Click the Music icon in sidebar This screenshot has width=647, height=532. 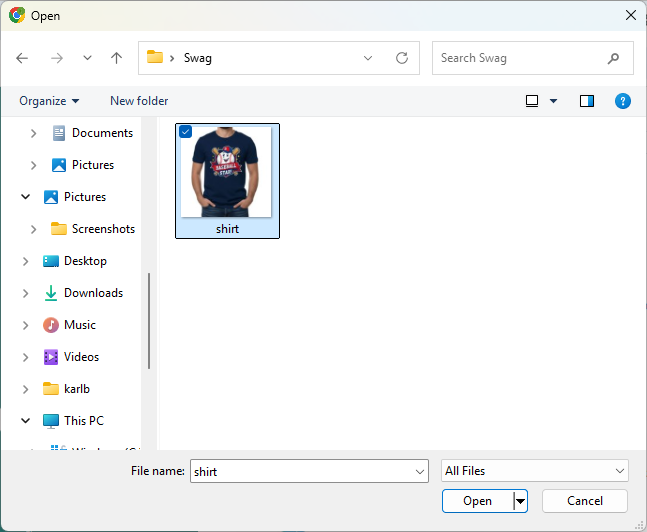click(x=51, y=325)
